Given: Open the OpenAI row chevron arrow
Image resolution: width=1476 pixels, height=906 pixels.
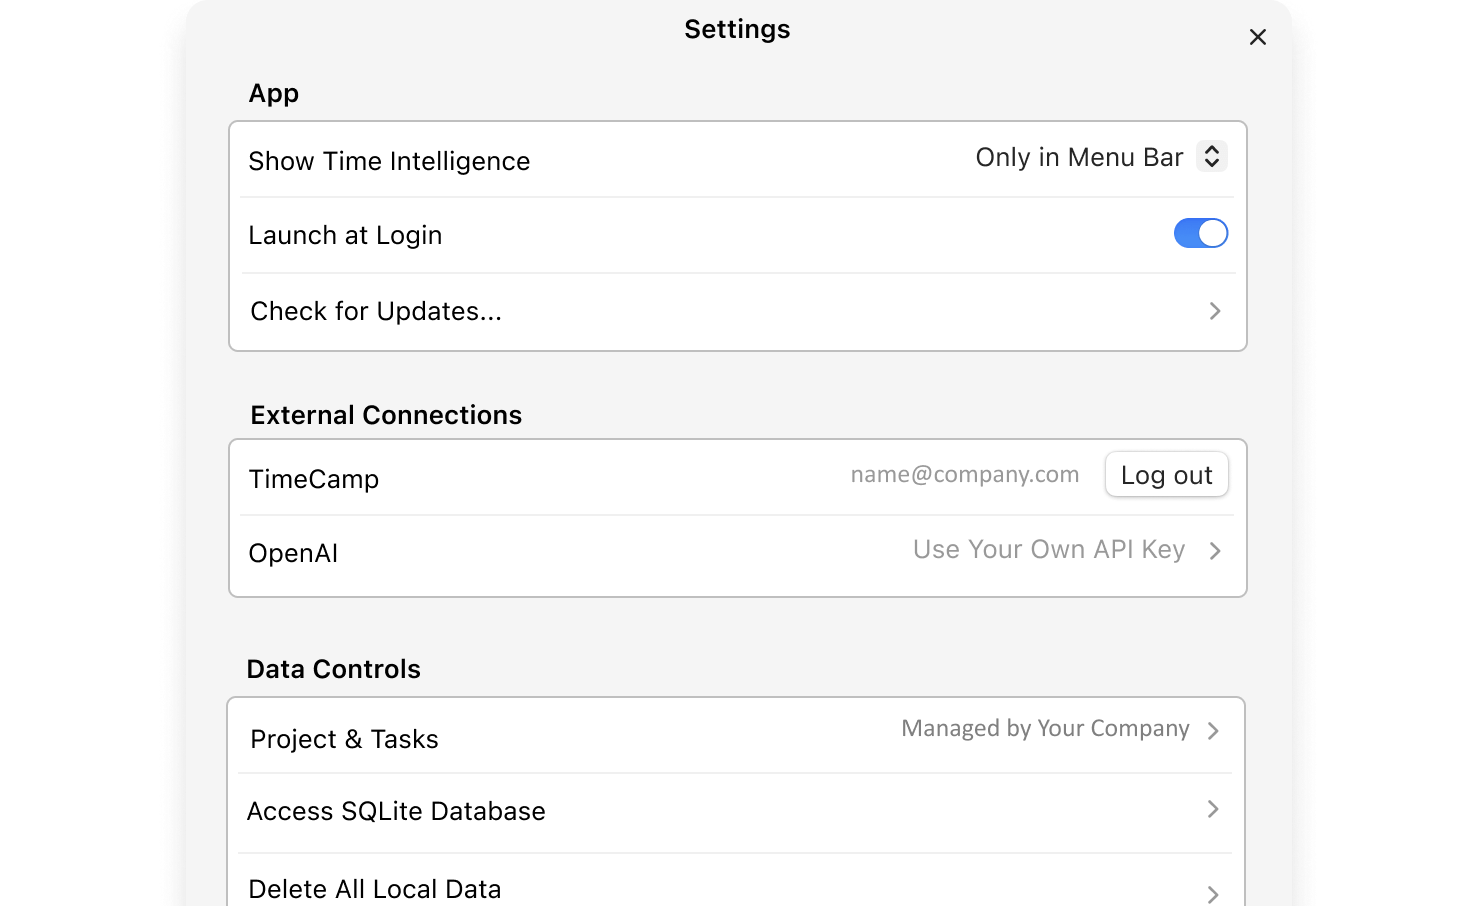Looking at the screenshot, I should click(1215, 551).
